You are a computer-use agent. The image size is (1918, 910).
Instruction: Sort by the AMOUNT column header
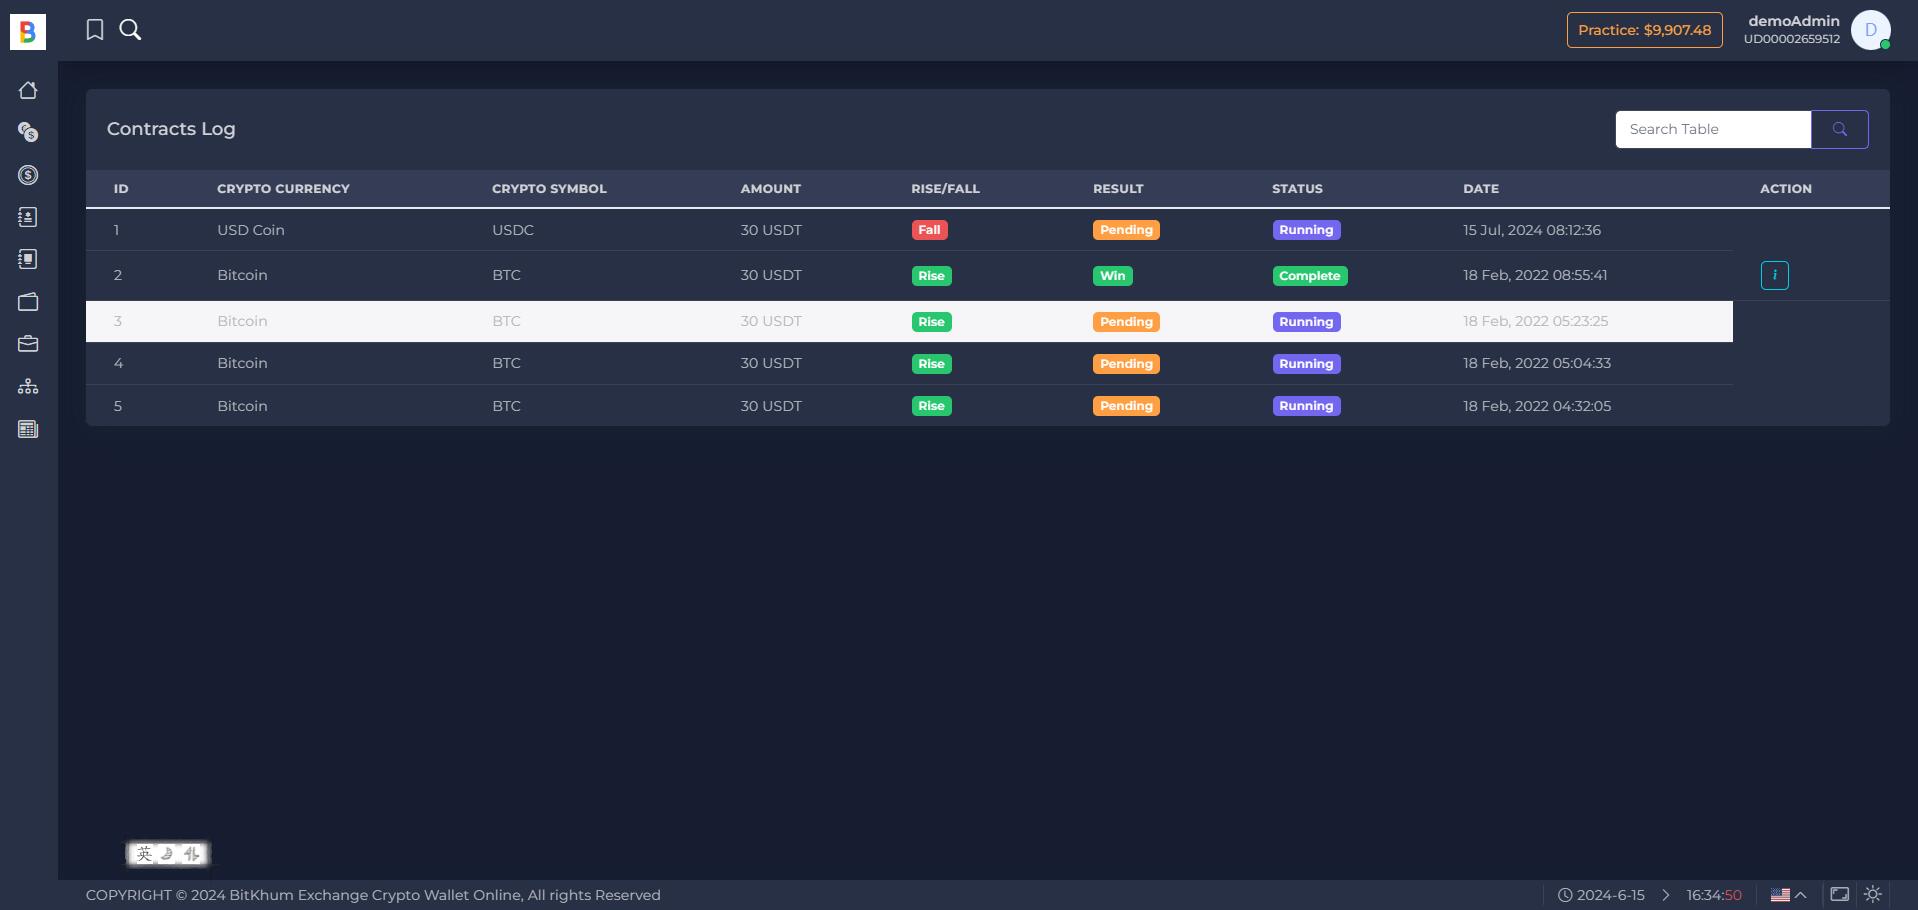tap(771, 188)
